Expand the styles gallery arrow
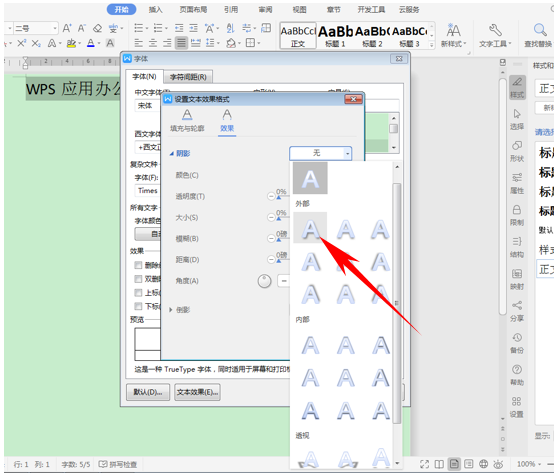This screenshot has height=473, width=554. click(431, 45)
